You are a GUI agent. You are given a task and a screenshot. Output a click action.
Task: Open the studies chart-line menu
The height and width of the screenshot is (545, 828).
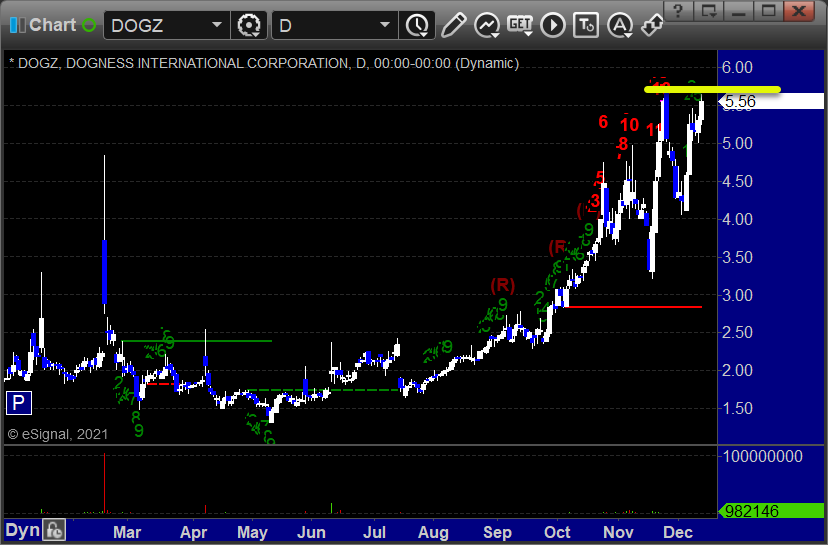pos(487,25)
